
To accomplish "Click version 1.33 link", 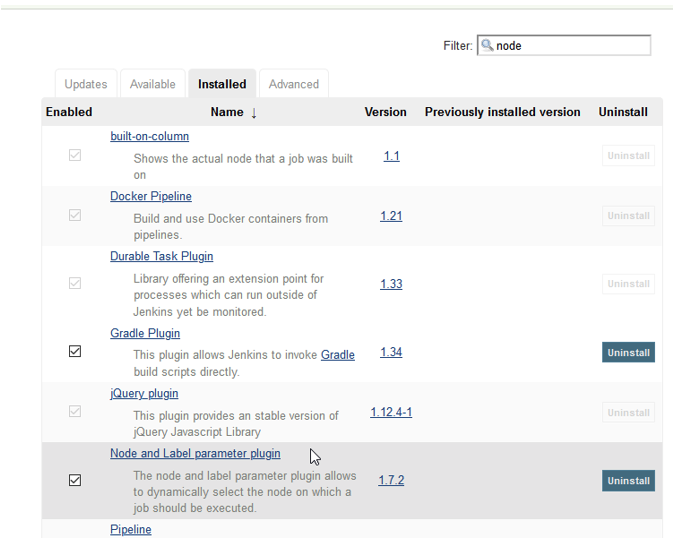I will (391, 284).
